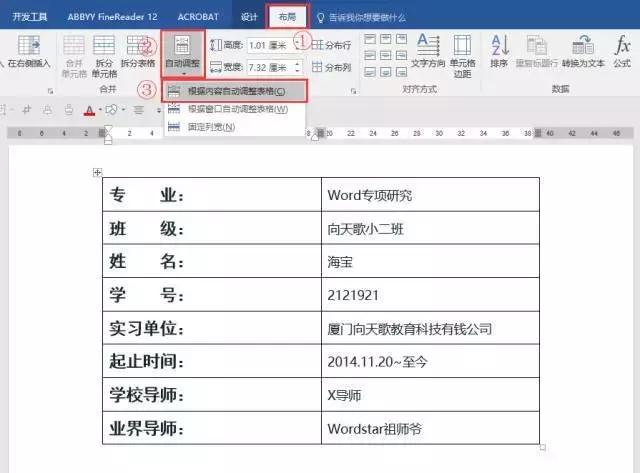Select Align Bottom Left cell alignment icon
The width and height of the screenshot is (640, 473).
pyautogui.click(x=370, y=72)
